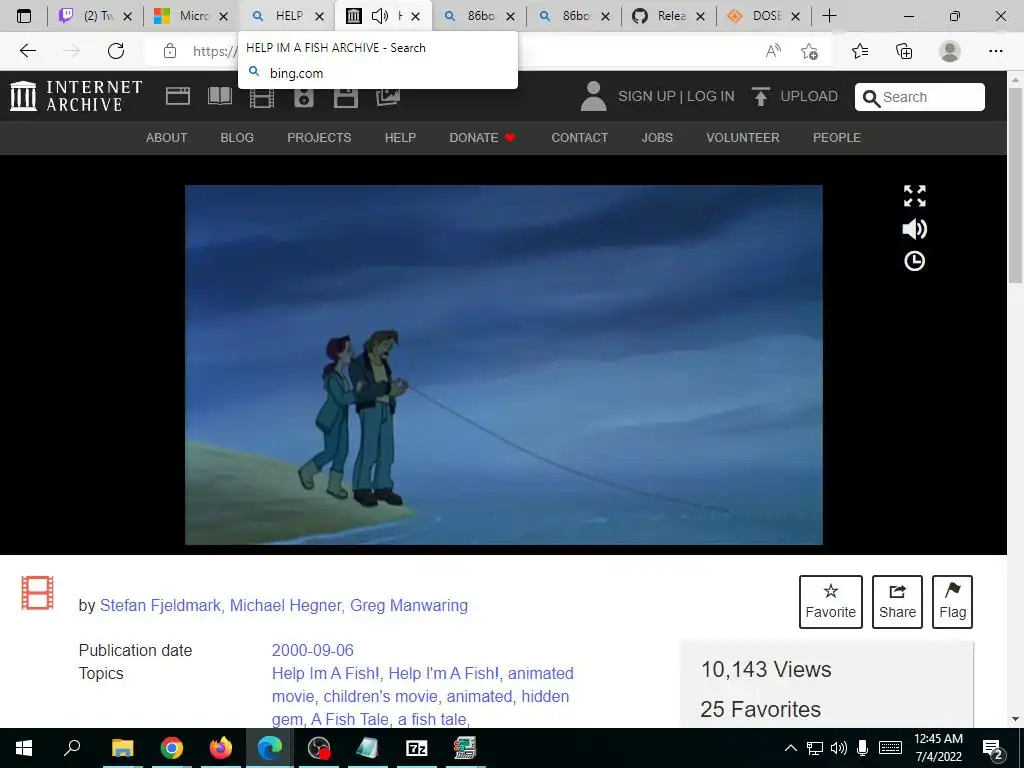Viewport: 1024px width, 768px height.
Task: Open the Share button
Action: tap(897, 601)
